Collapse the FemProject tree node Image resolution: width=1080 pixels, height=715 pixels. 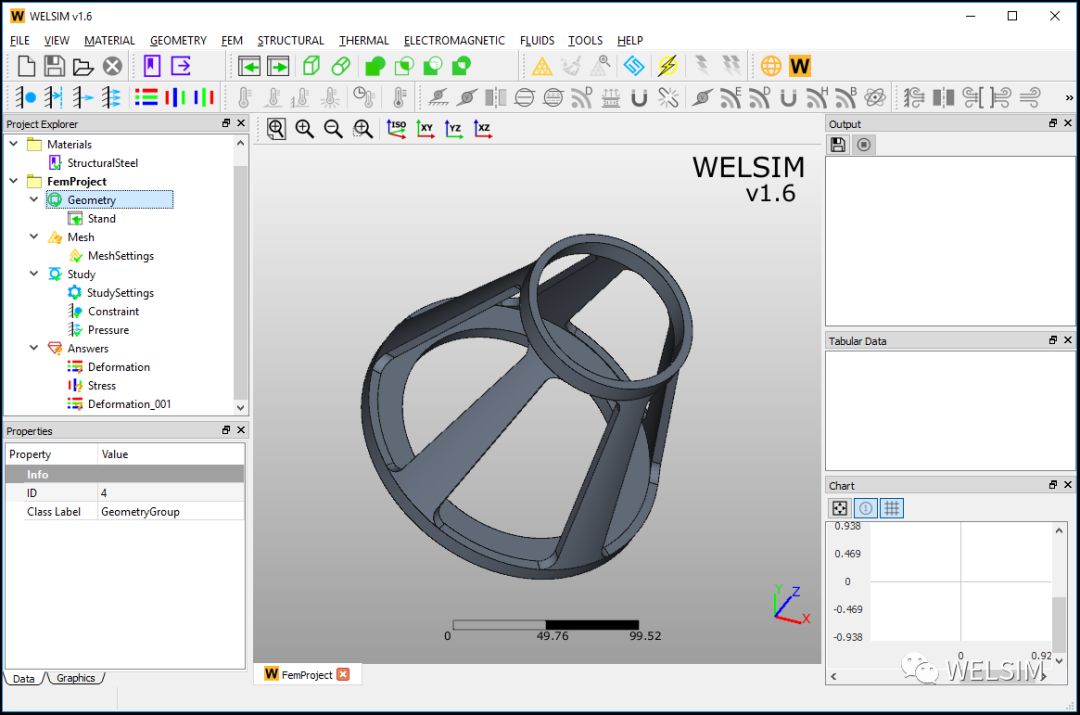[14, 180]
